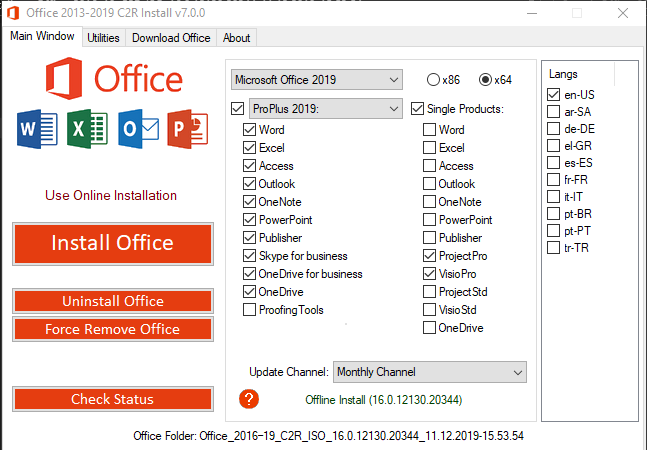Enable the it-IT language
Viewport: 647px width, 450px height.
553,197
